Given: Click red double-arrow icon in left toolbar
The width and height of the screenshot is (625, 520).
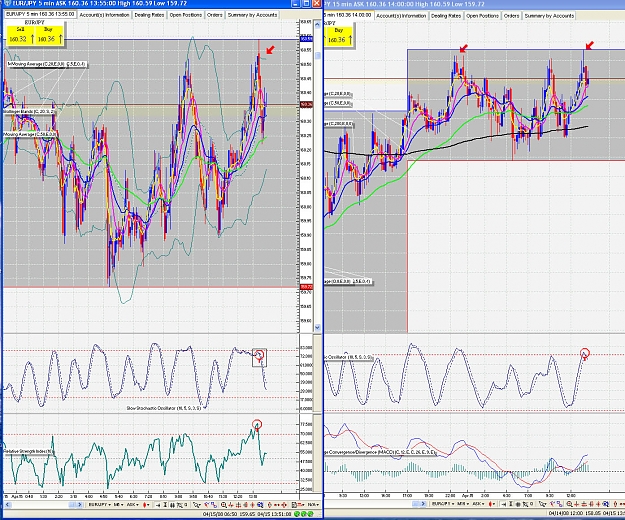Looking at the screenshot, I should 276,505.
